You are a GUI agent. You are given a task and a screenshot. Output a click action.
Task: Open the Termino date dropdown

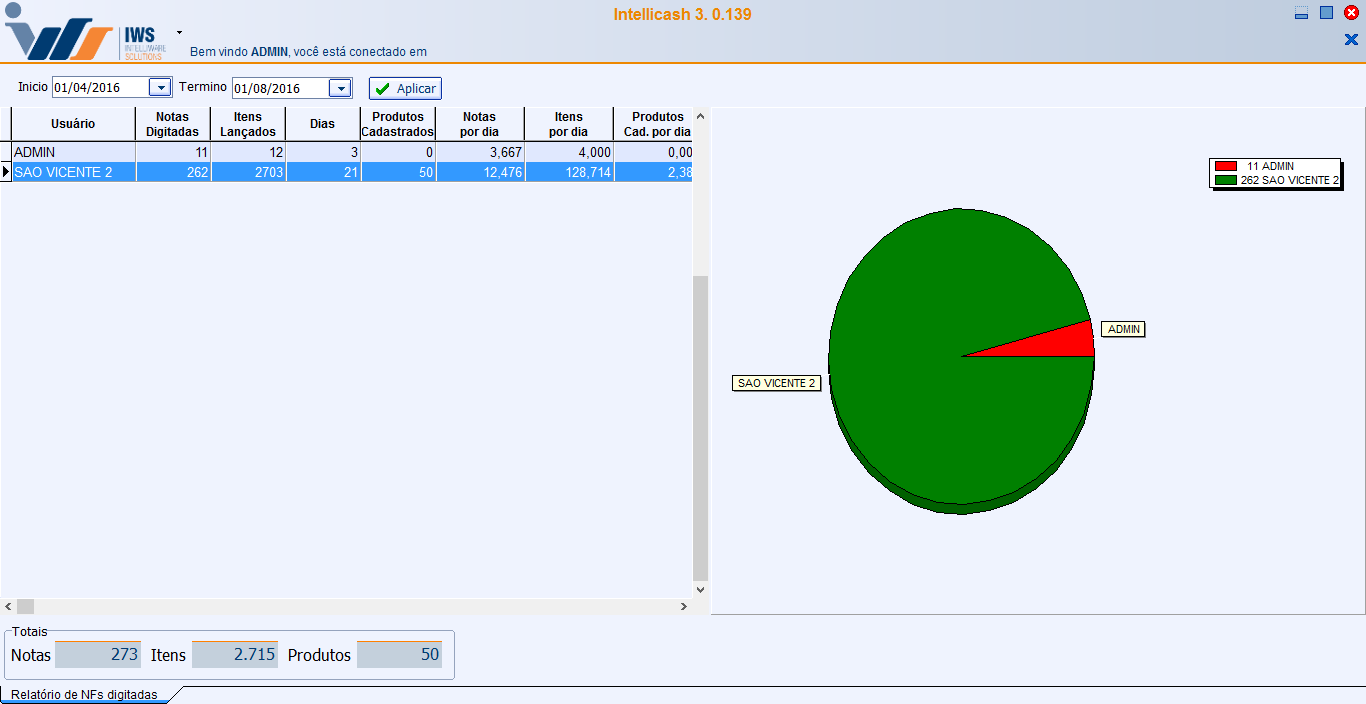340,88
